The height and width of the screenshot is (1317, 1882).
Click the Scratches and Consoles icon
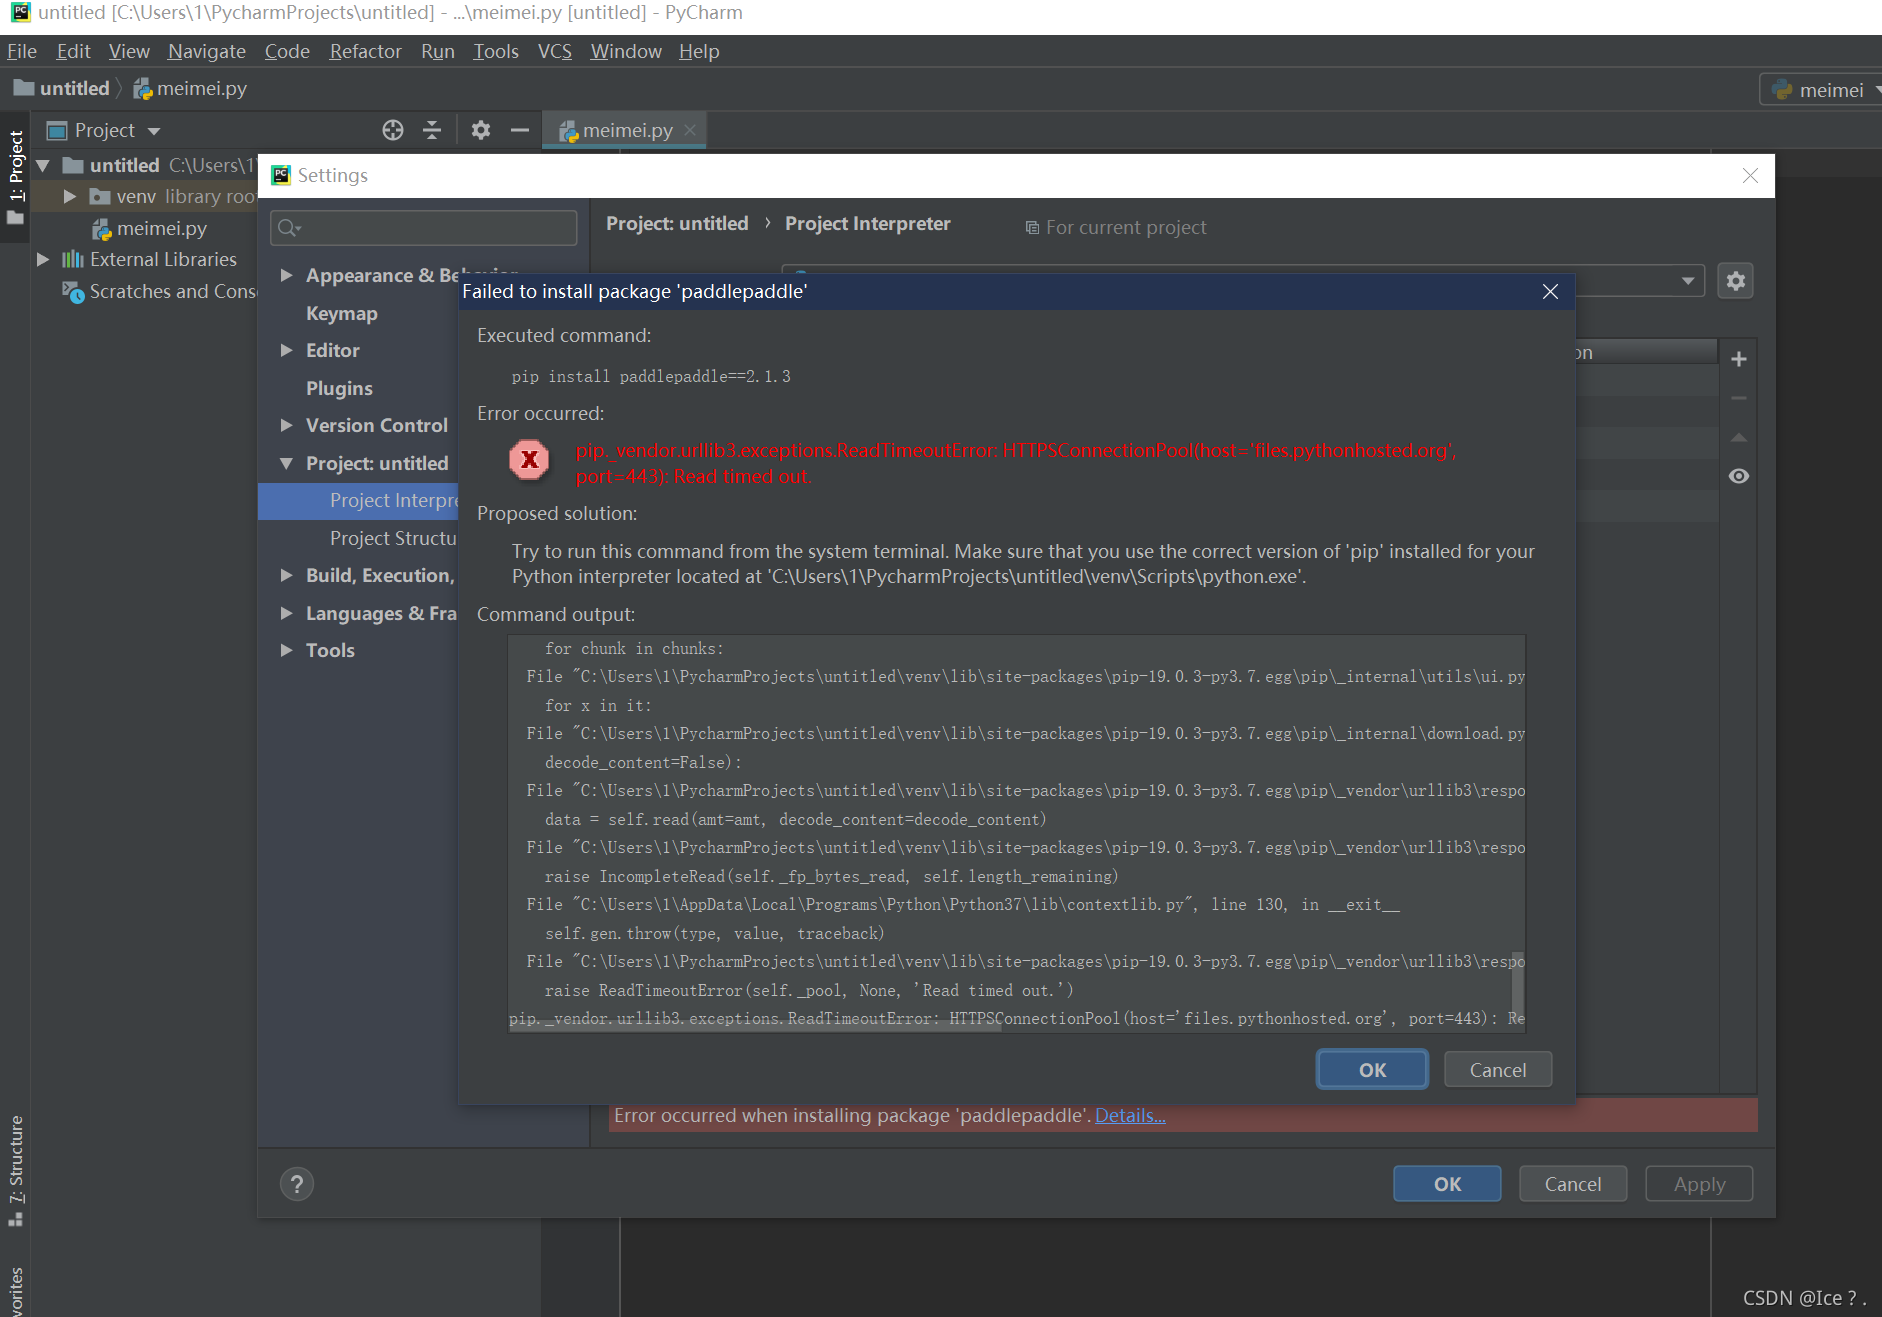click(73, 291)
